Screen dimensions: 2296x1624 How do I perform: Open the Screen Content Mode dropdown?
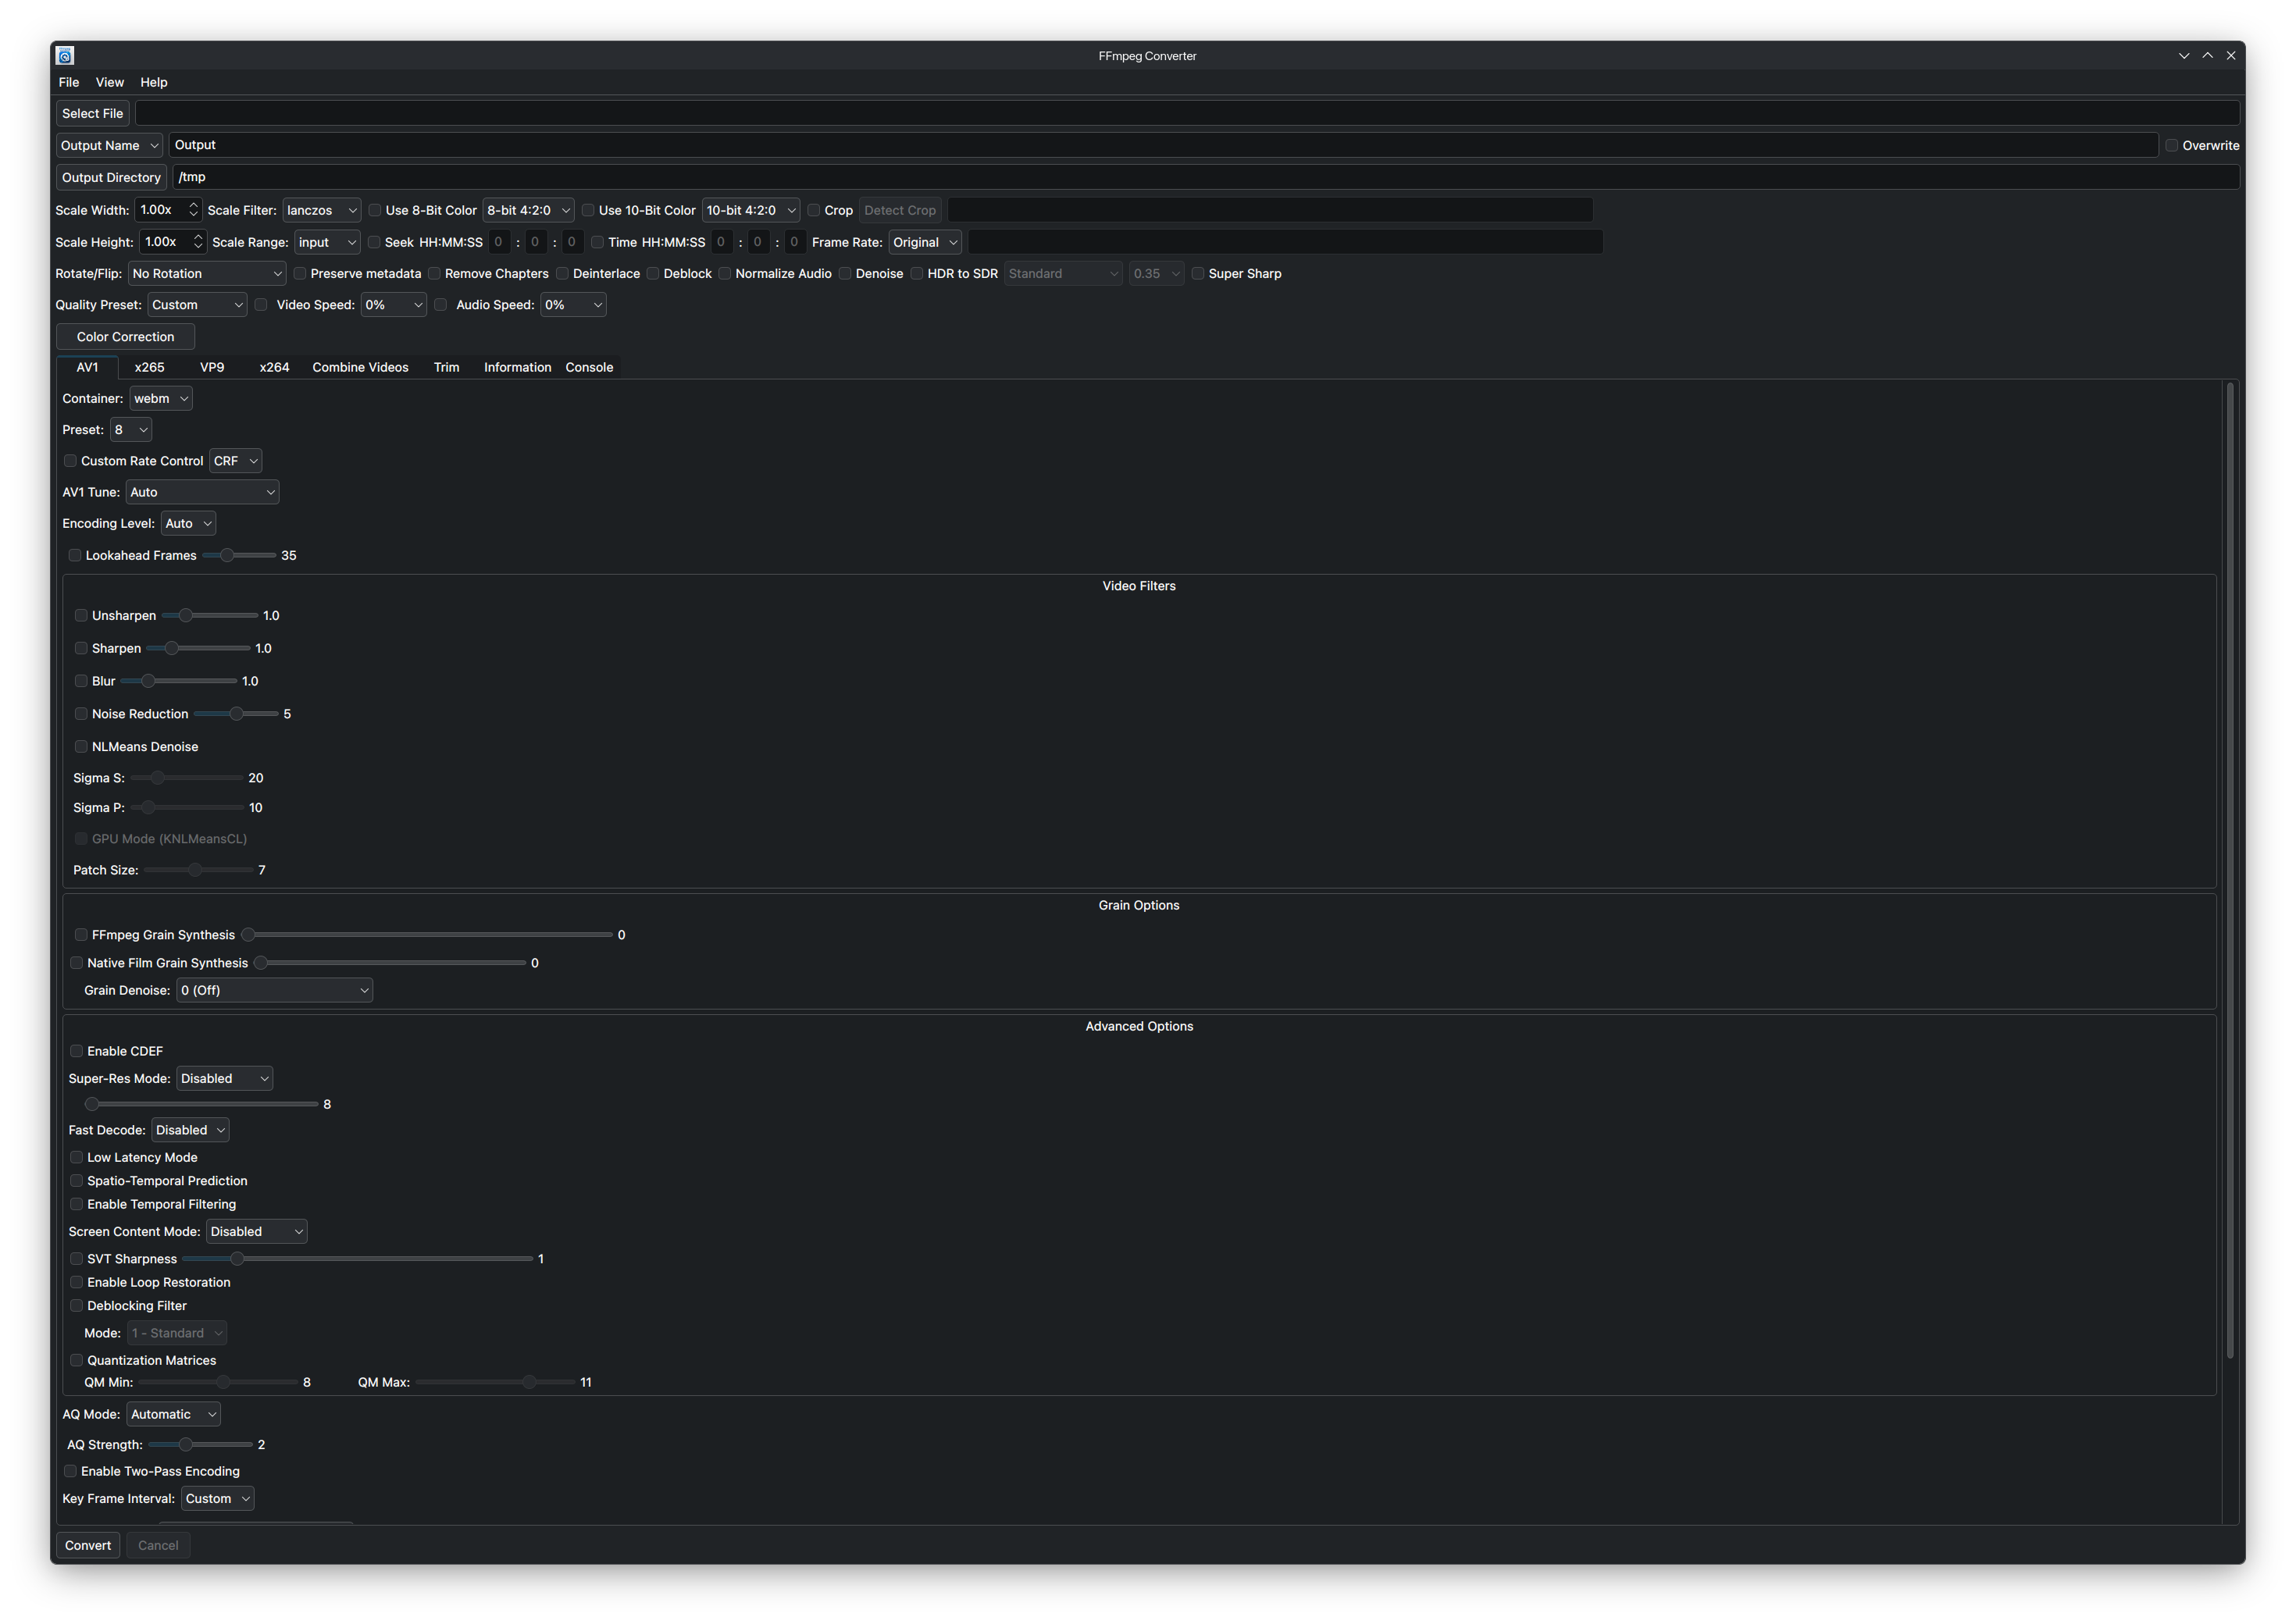(256, 1231)
